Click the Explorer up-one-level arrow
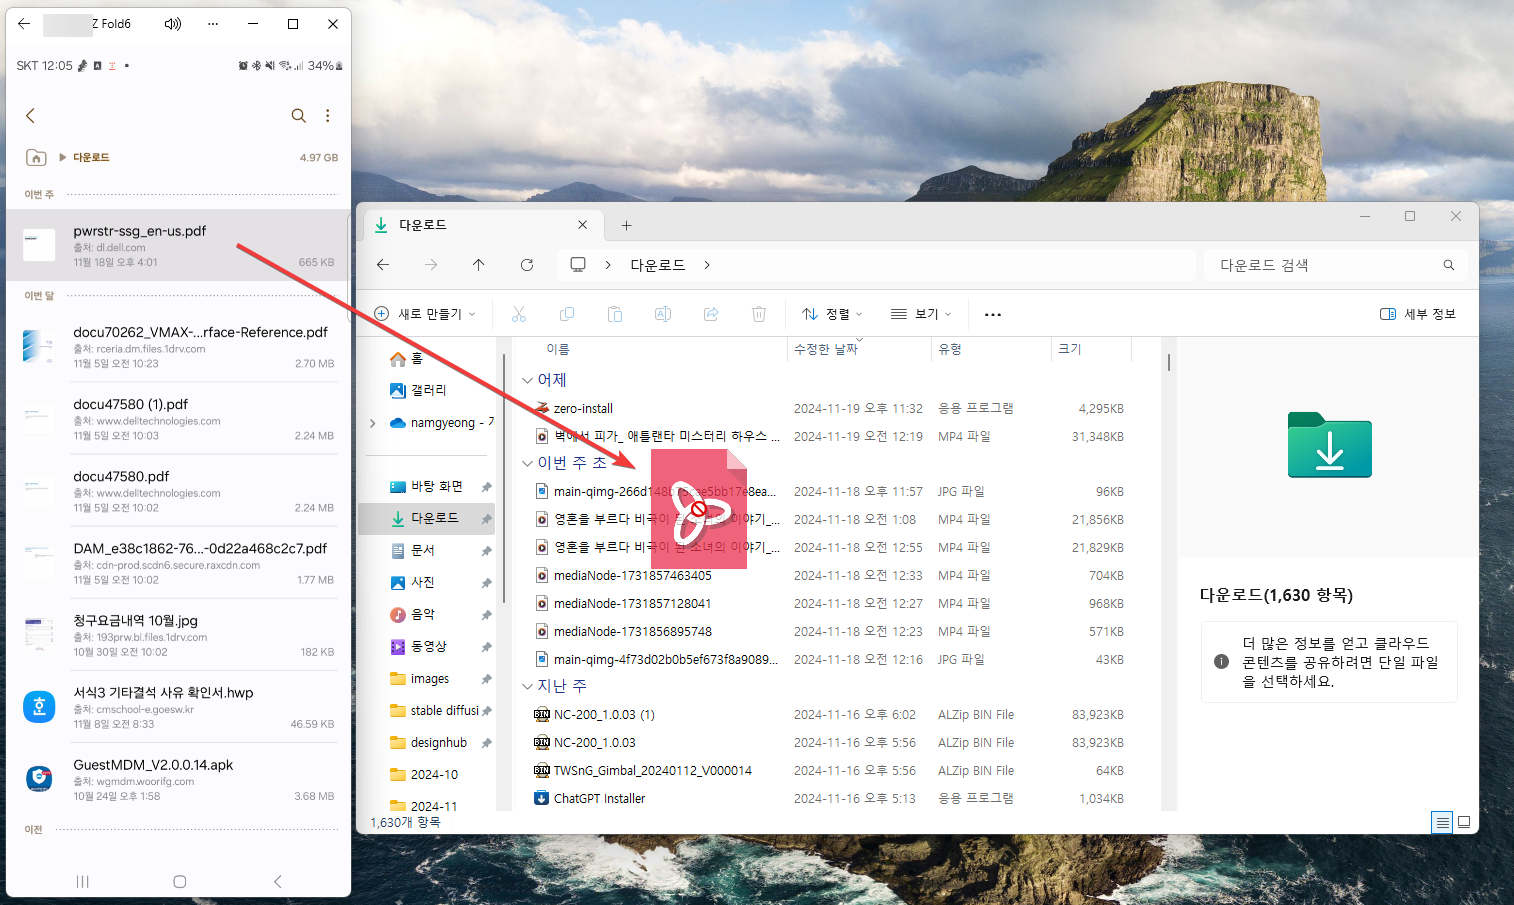 pos(479,265)
